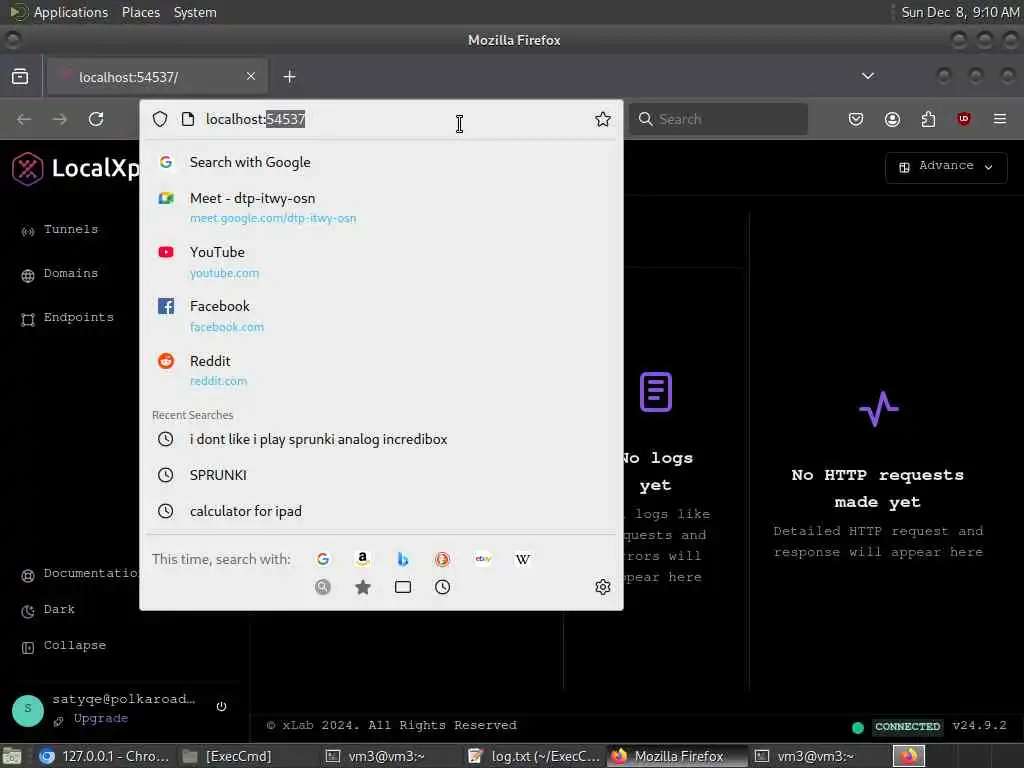Open the Places menu
This screenshot has width=1024, height=768.
coord(140,12)
